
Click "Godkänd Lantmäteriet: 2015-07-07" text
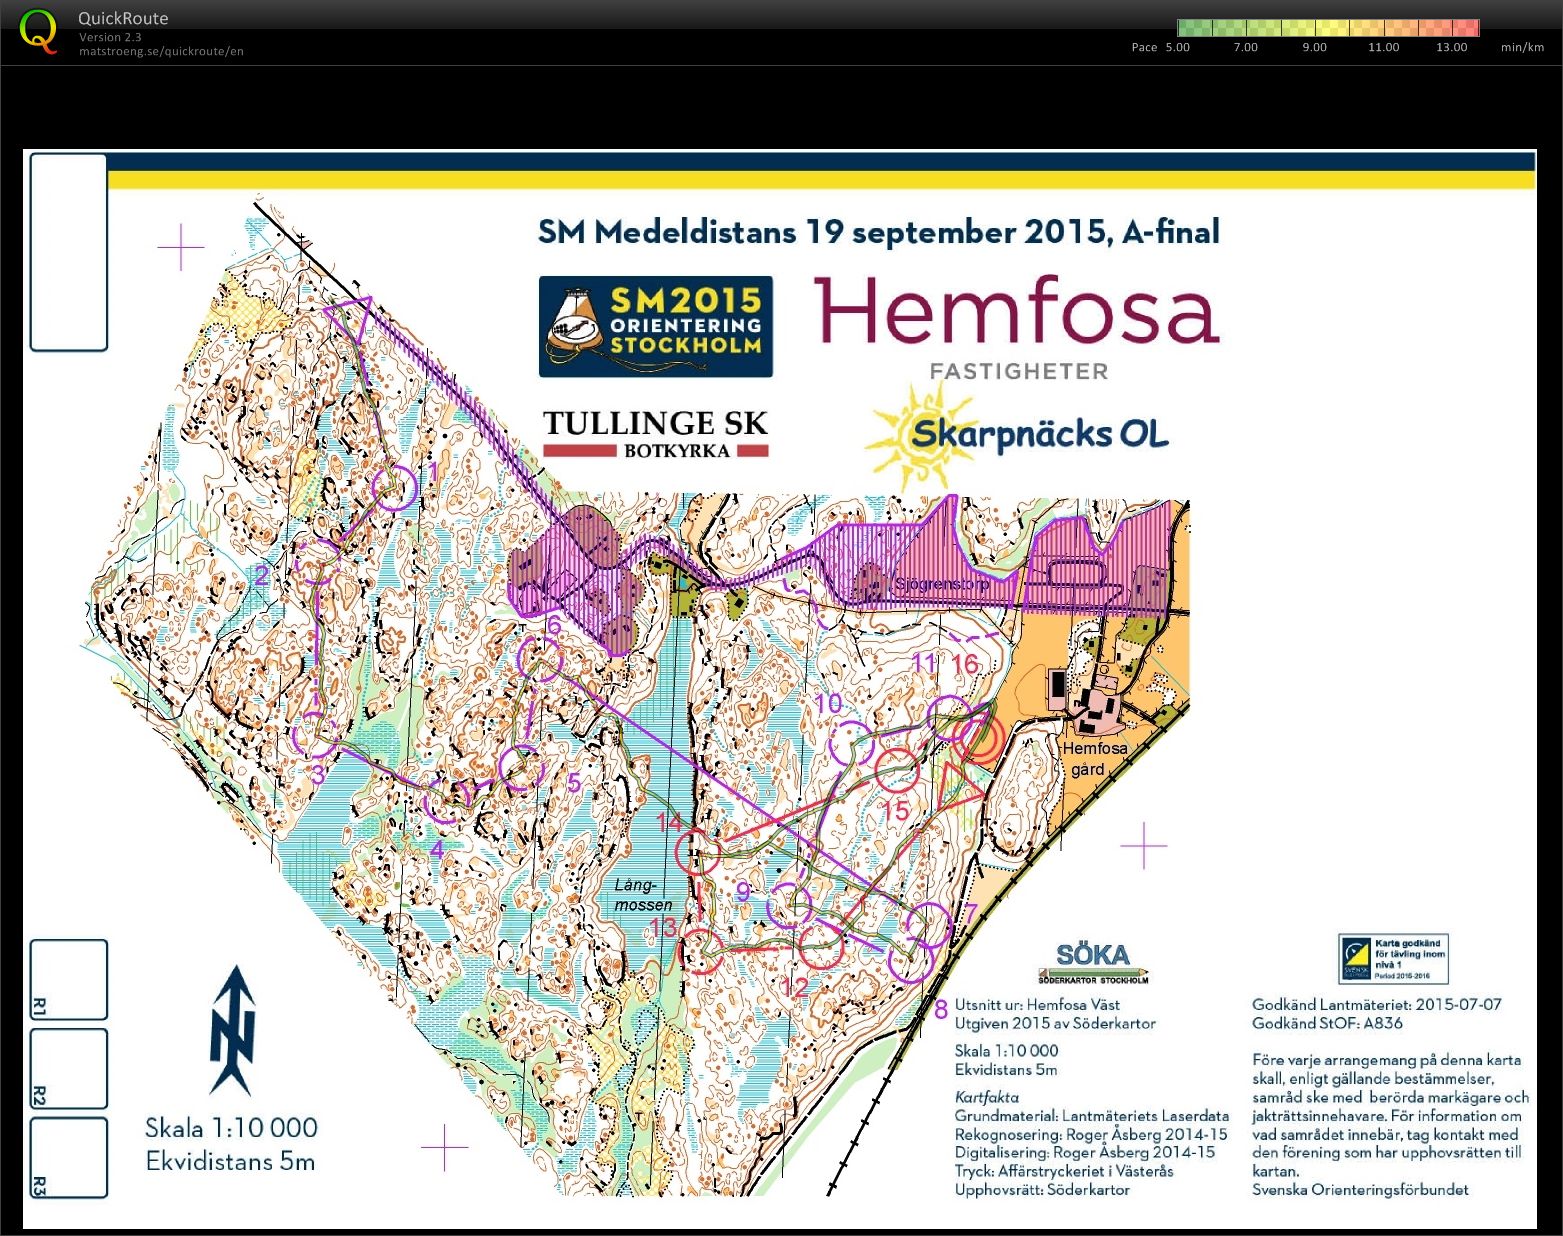[1377, 1005]
